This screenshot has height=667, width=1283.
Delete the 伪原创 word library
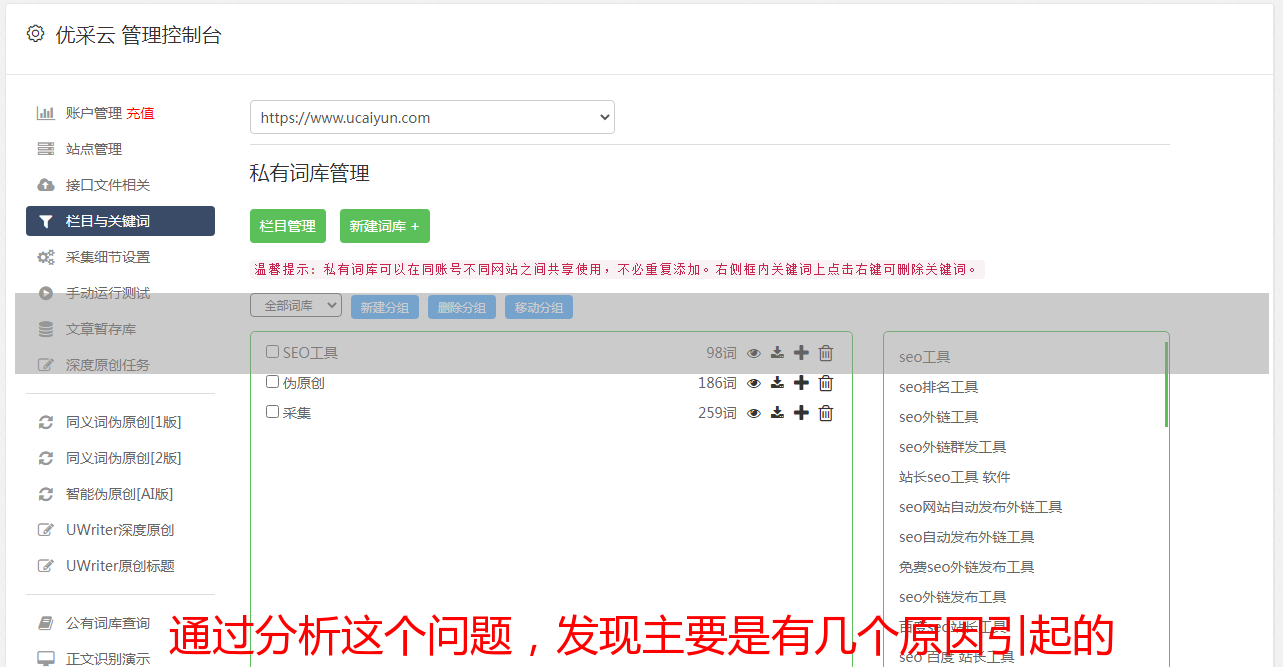click(826, 383)
